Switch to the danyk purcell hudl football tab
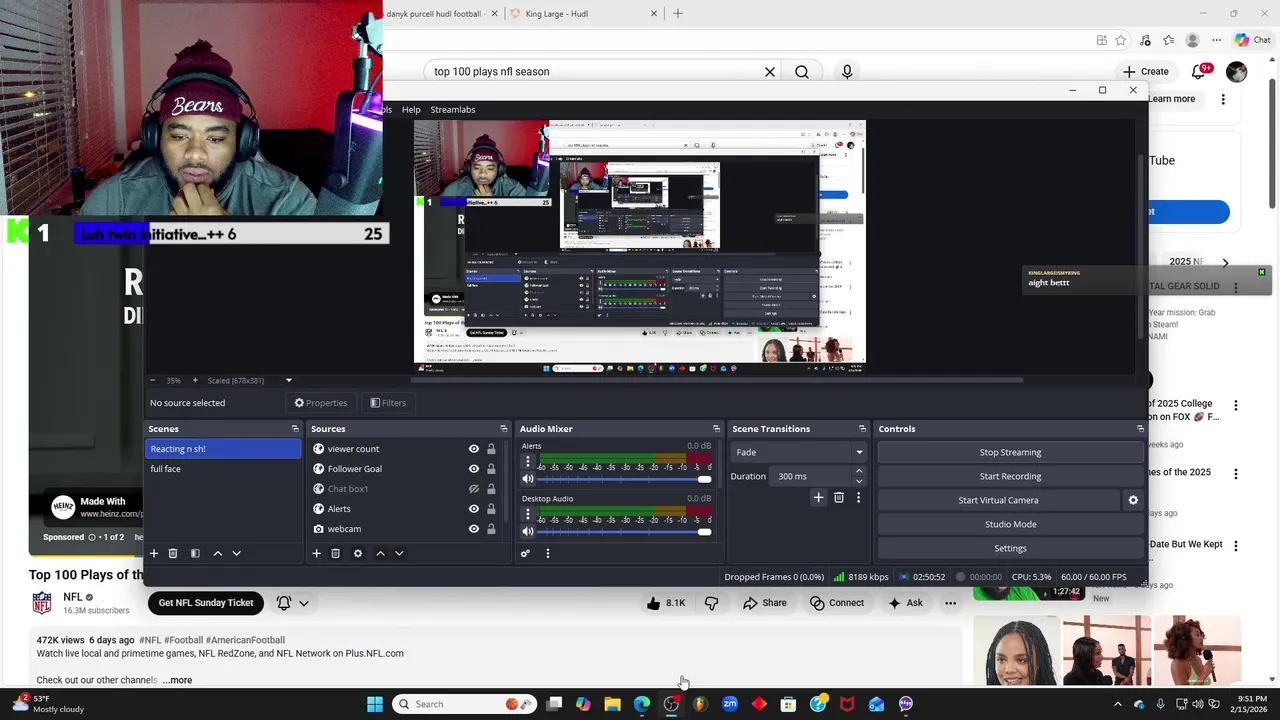The height and width of the screenshot is (720, 1280). pos(440,14)
